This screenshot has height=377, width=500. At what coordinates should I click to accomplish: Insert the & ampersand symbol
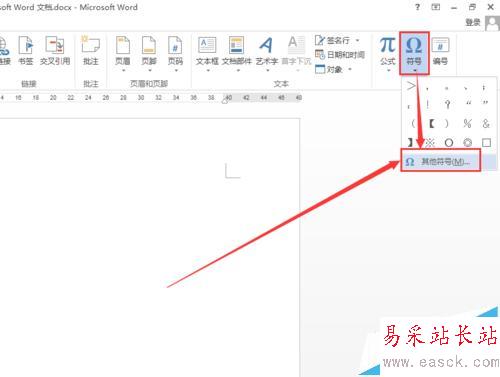click(486, 124)
